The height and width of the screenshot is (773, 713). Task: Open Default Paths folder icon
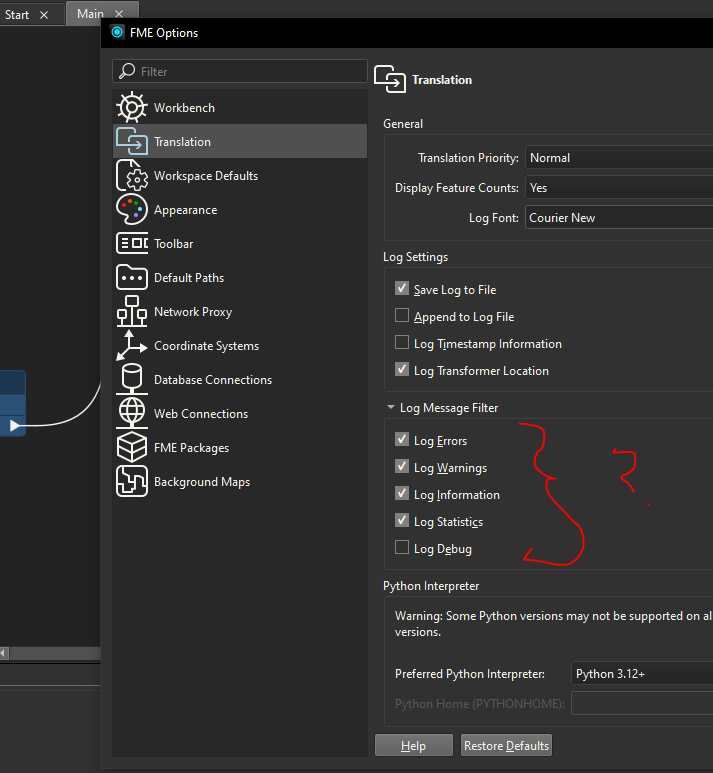[132, 277]
